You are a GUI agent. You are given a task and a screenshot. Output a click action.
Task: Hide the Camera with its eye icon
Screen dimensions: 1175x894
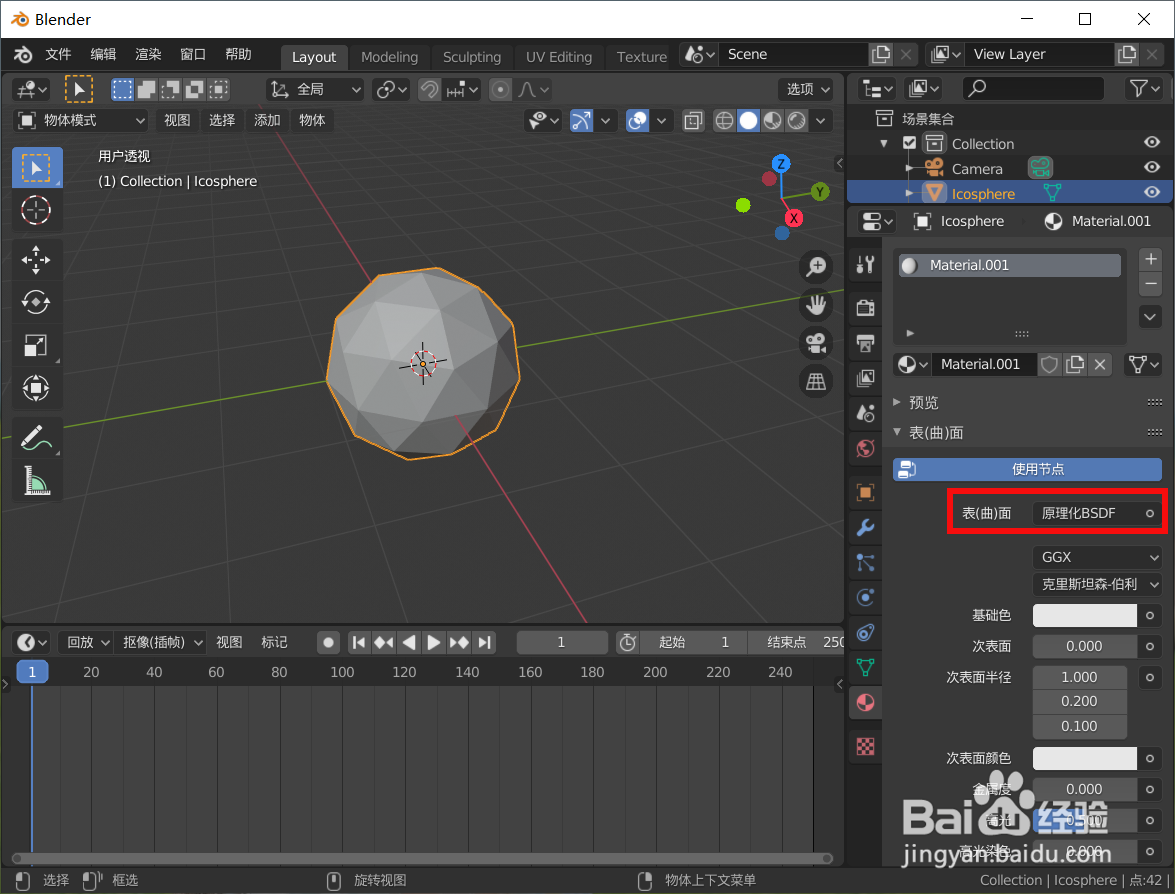(1152, 167)
